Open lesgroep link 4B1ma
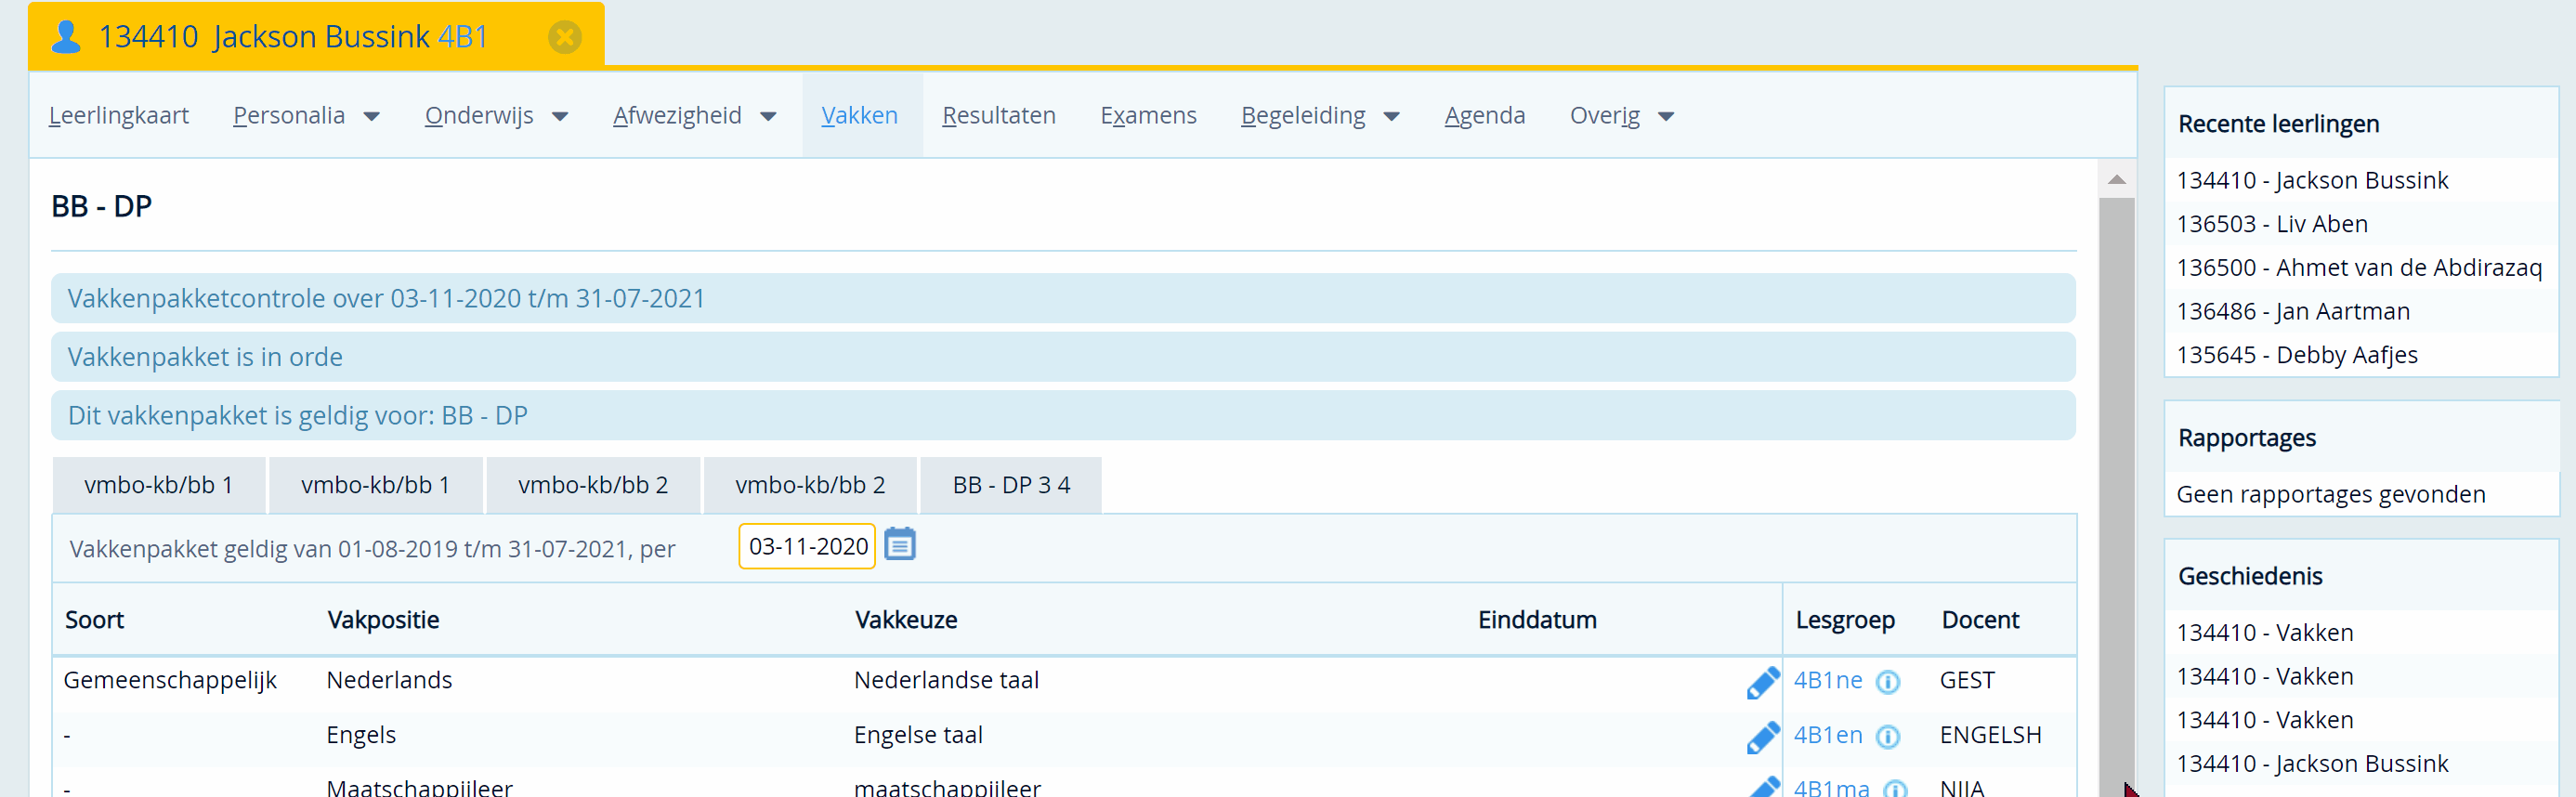This screenshot has width=2576, height=797. (1831, 788)
